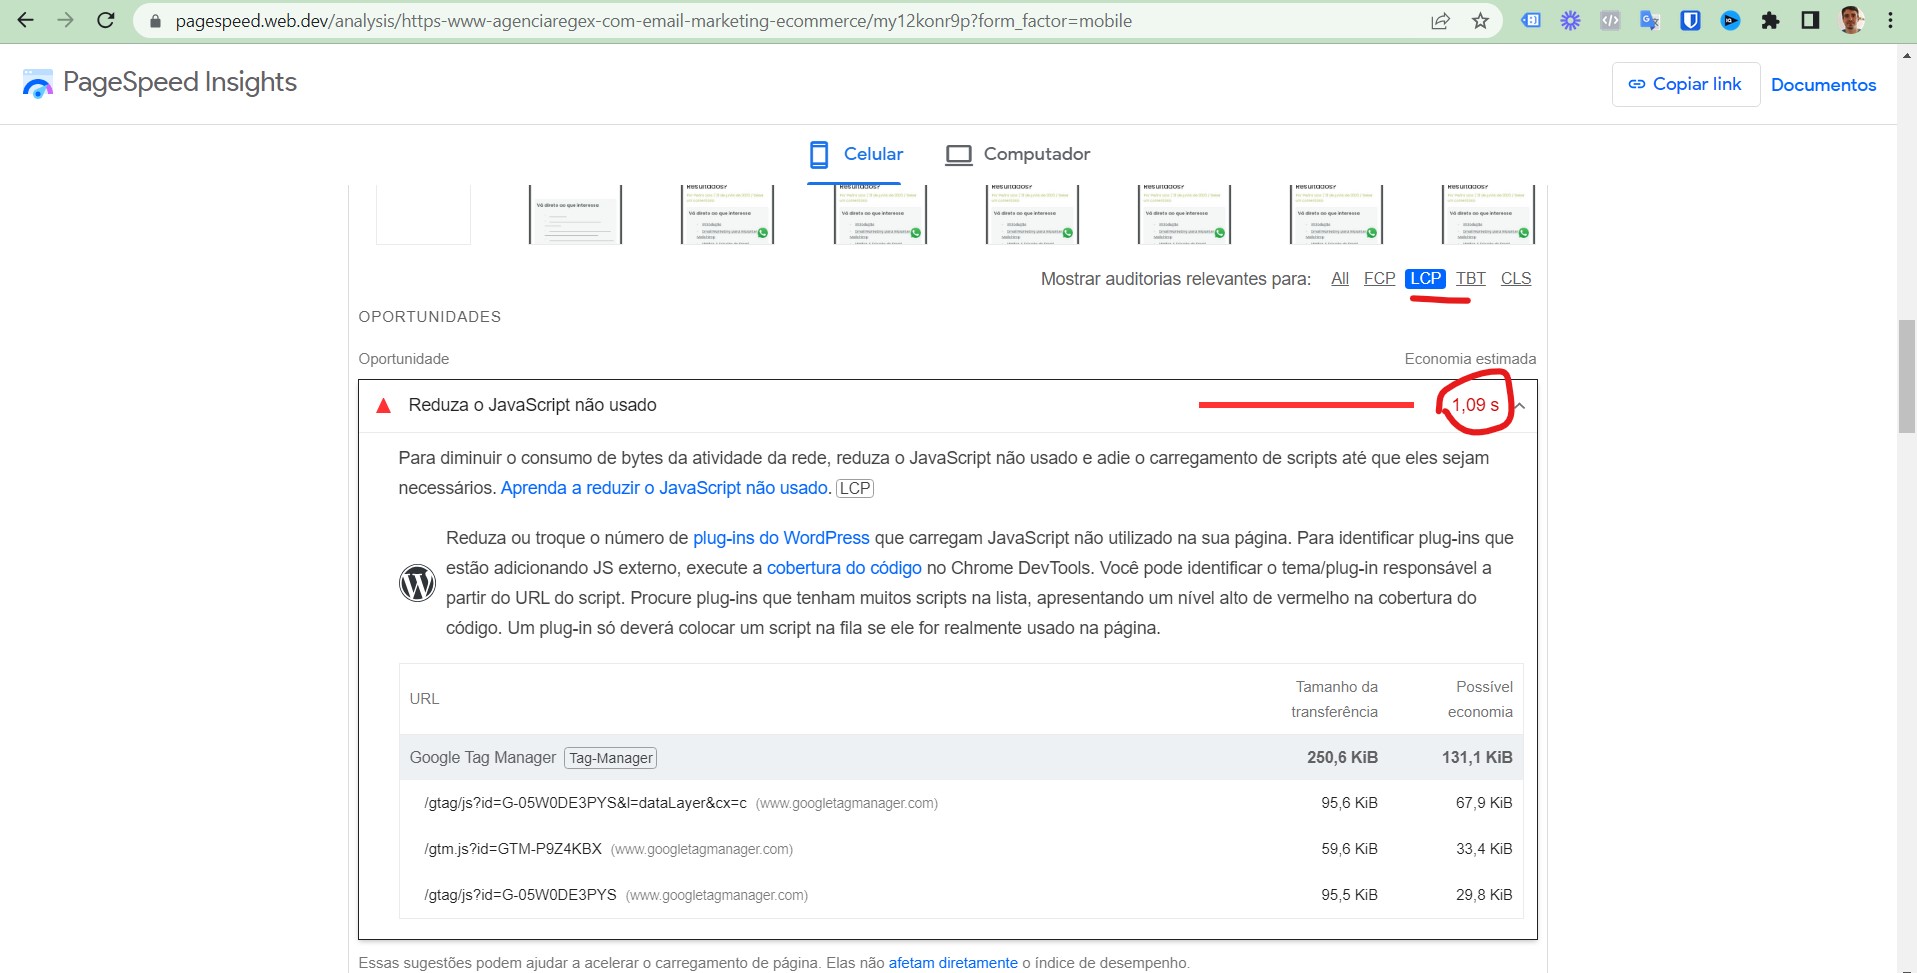The image size is (1917, 973).
Task: Click the gtag URL with dataLayer&cx=c
Action: [585, 803]
